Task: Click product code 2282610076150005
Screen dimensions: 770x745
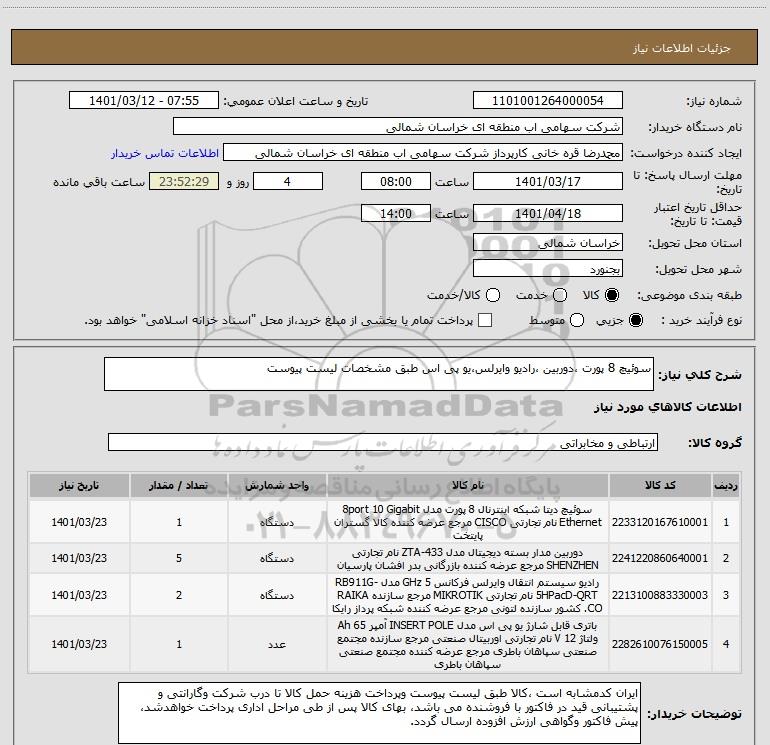Action: 660,644
